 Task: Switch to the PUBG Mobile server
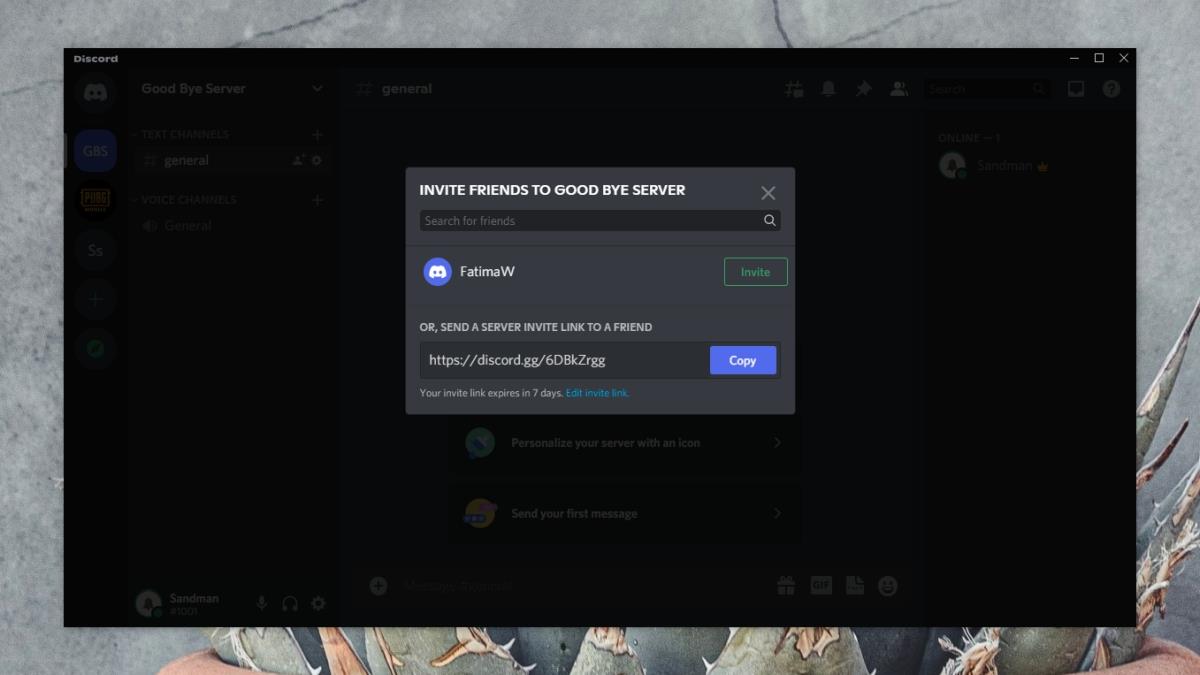coord(95,200)
